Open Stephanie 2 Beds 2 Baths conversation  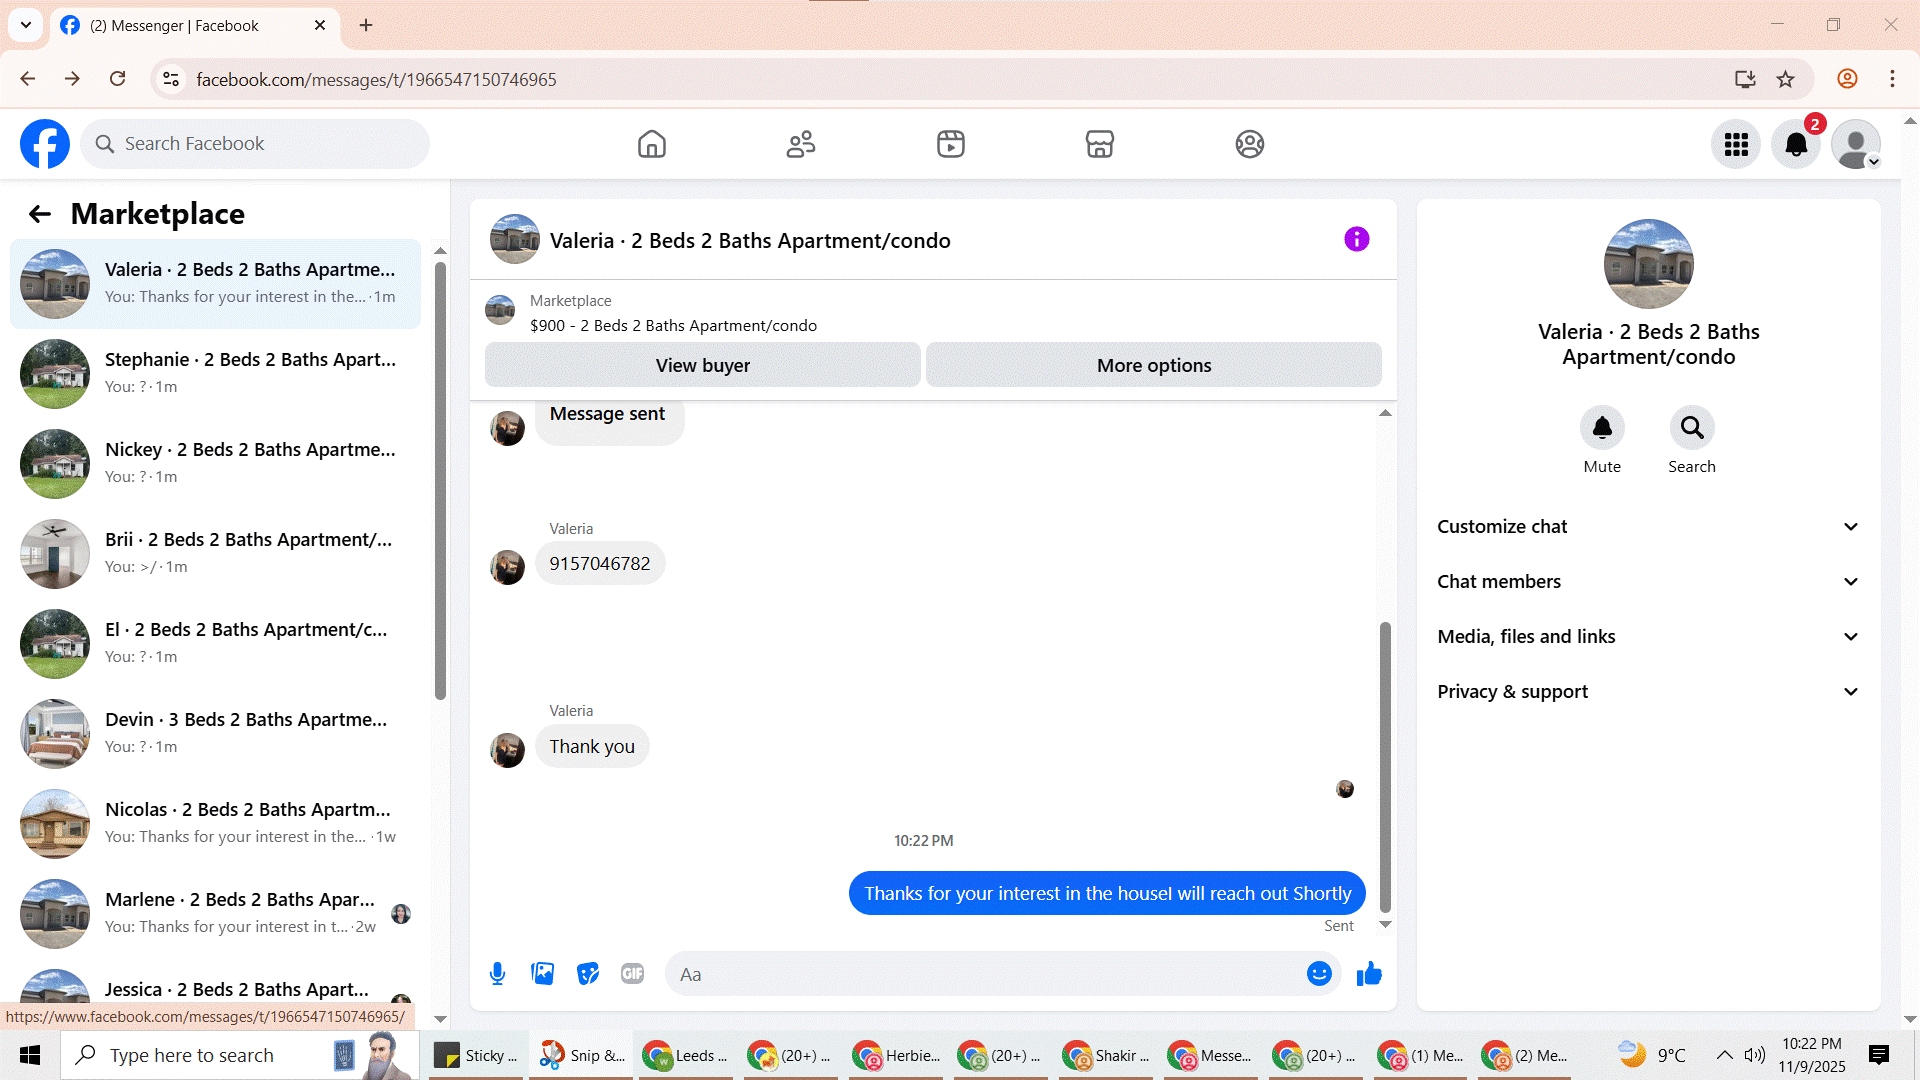point(215,374)
